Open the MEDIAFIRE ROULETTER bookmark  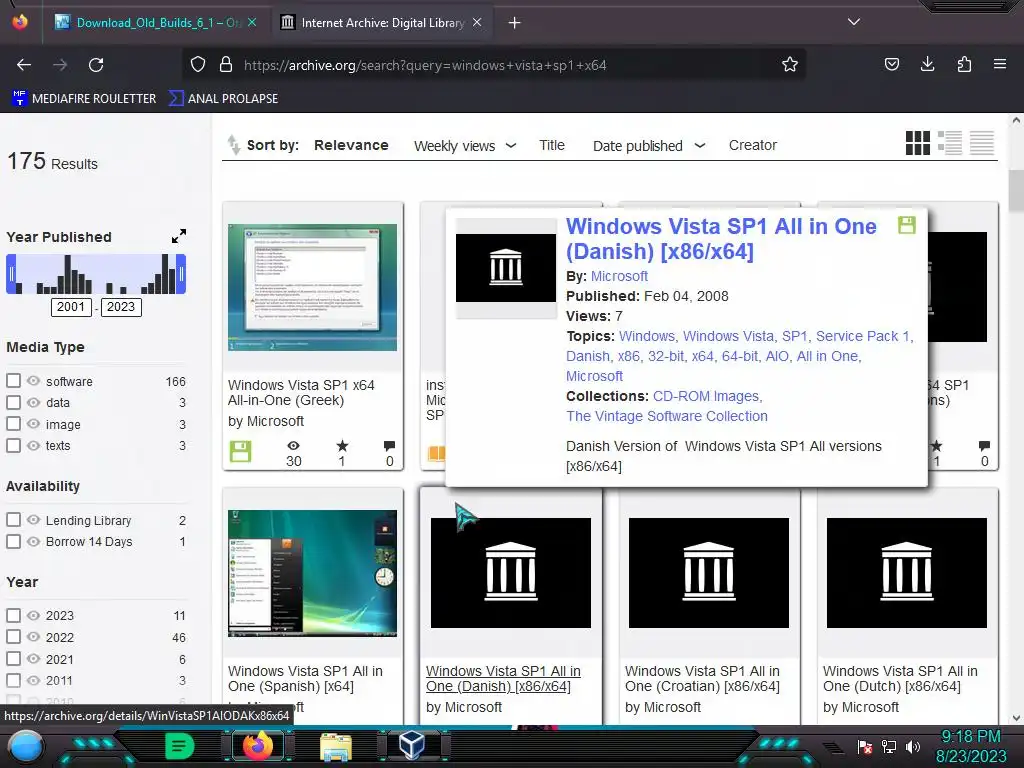[84, 99]
